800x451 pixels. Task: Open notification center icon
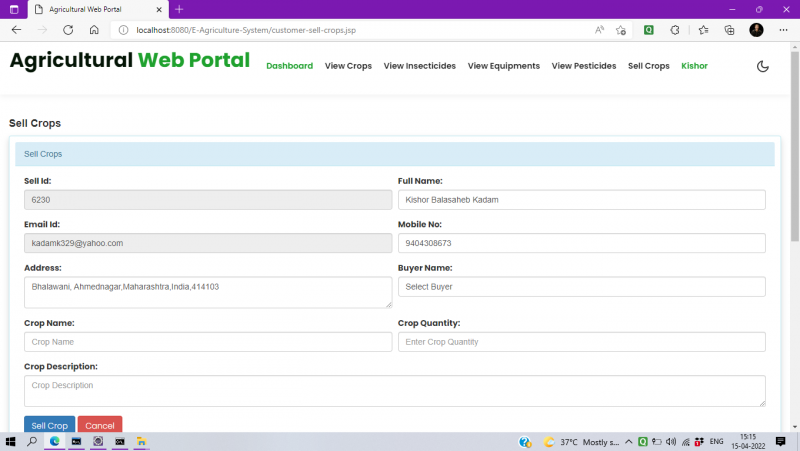[x=780, y=442]
